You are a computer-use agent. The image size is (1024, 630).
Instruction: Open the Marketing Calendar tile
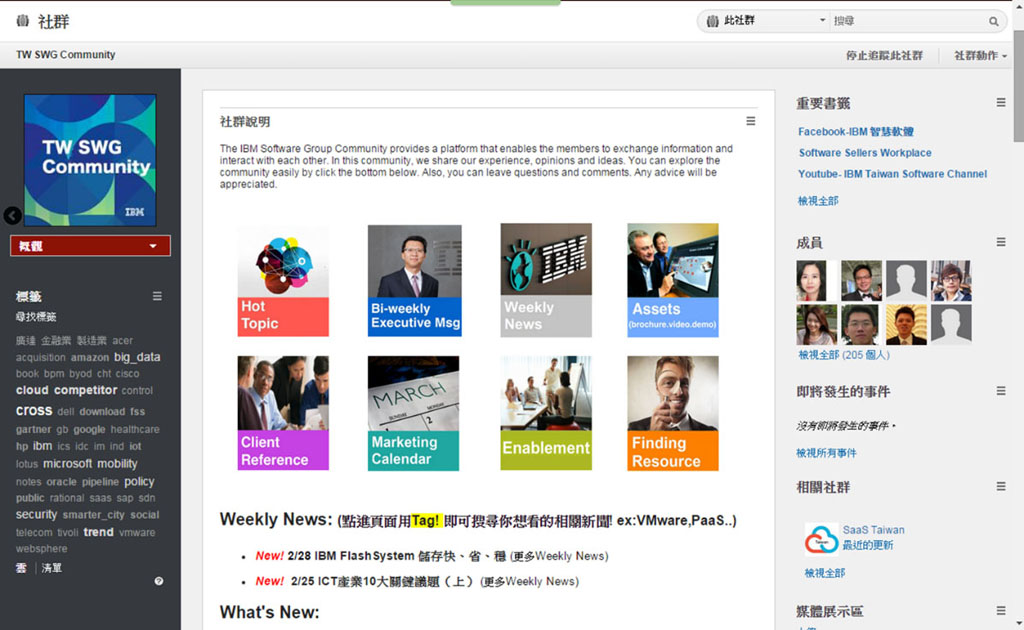(413, 413)
